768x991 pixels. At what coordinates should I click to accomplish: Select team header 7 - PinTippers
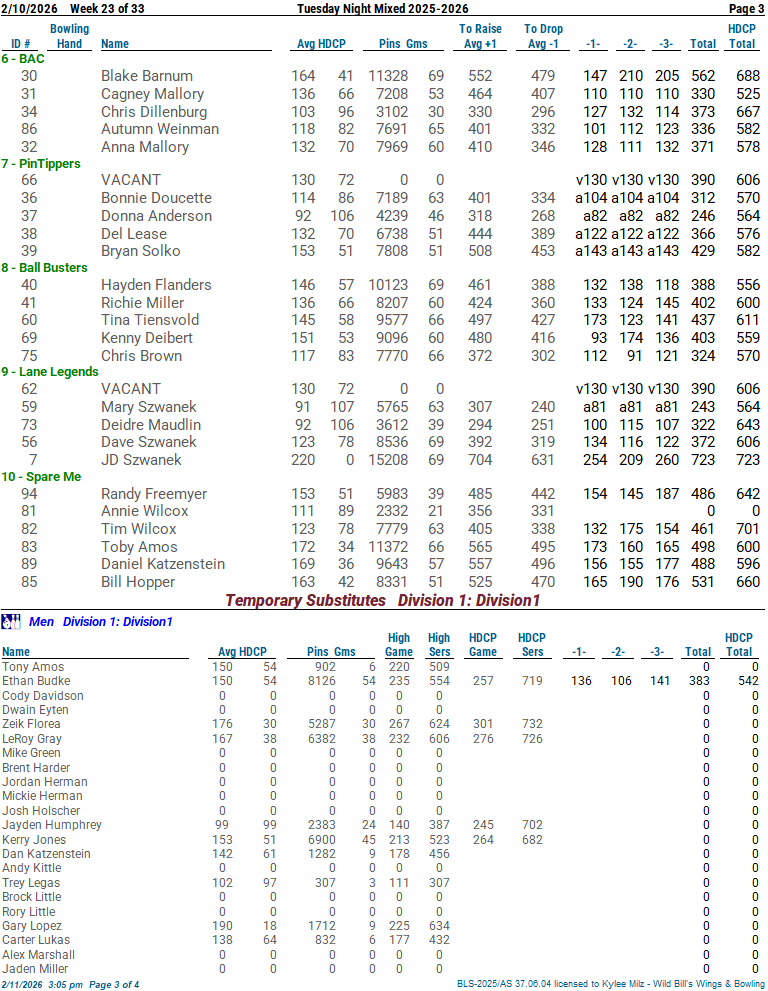(41, 164)
